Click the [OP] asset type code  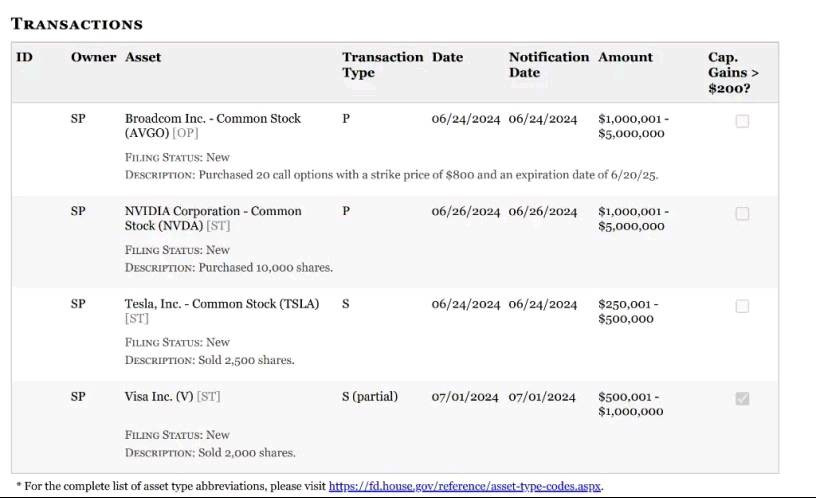[185, 133]
